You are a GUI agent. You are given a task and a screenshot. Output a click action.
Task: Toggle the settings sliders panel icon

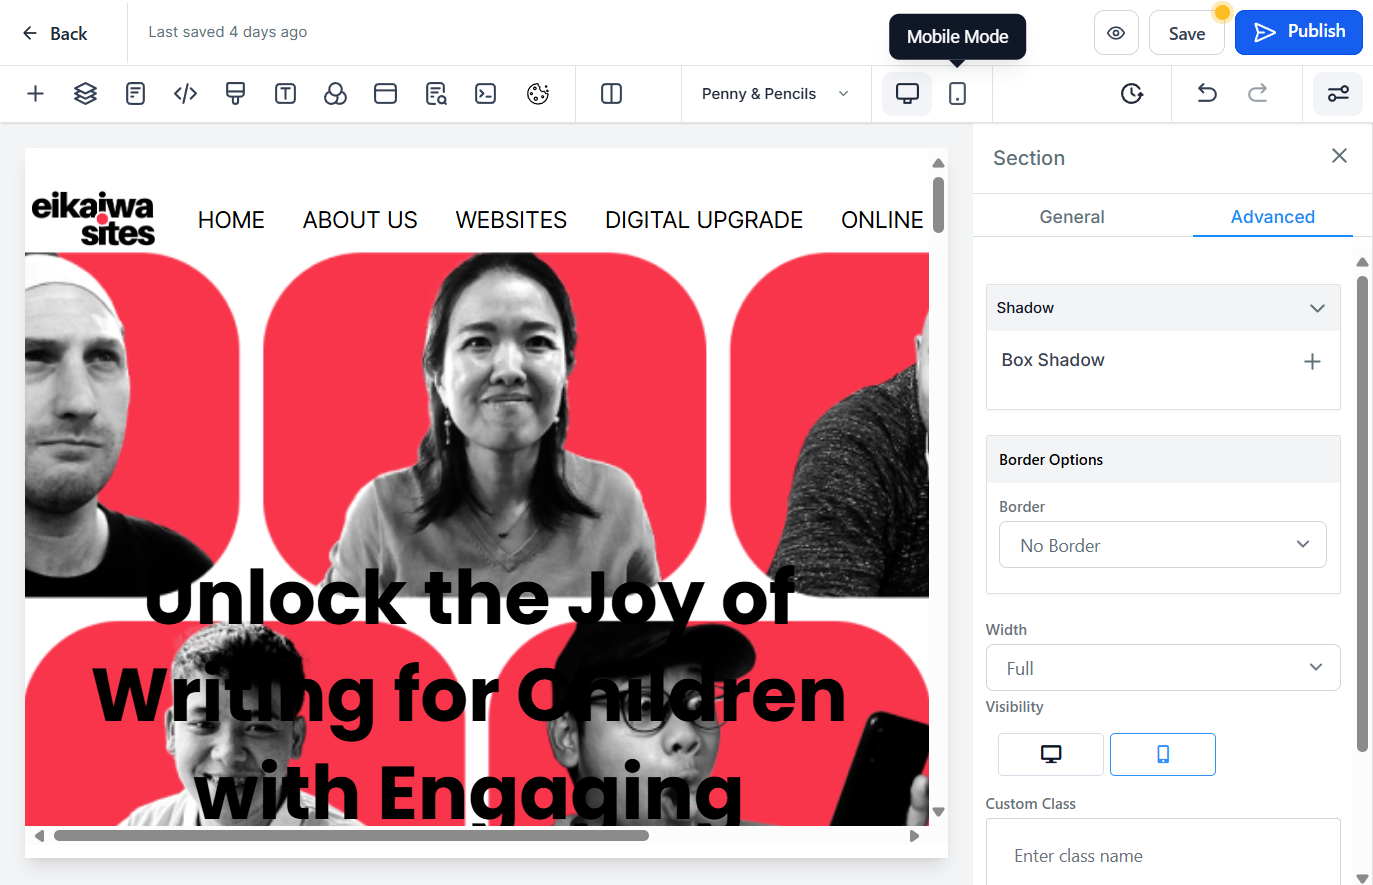1338,94
